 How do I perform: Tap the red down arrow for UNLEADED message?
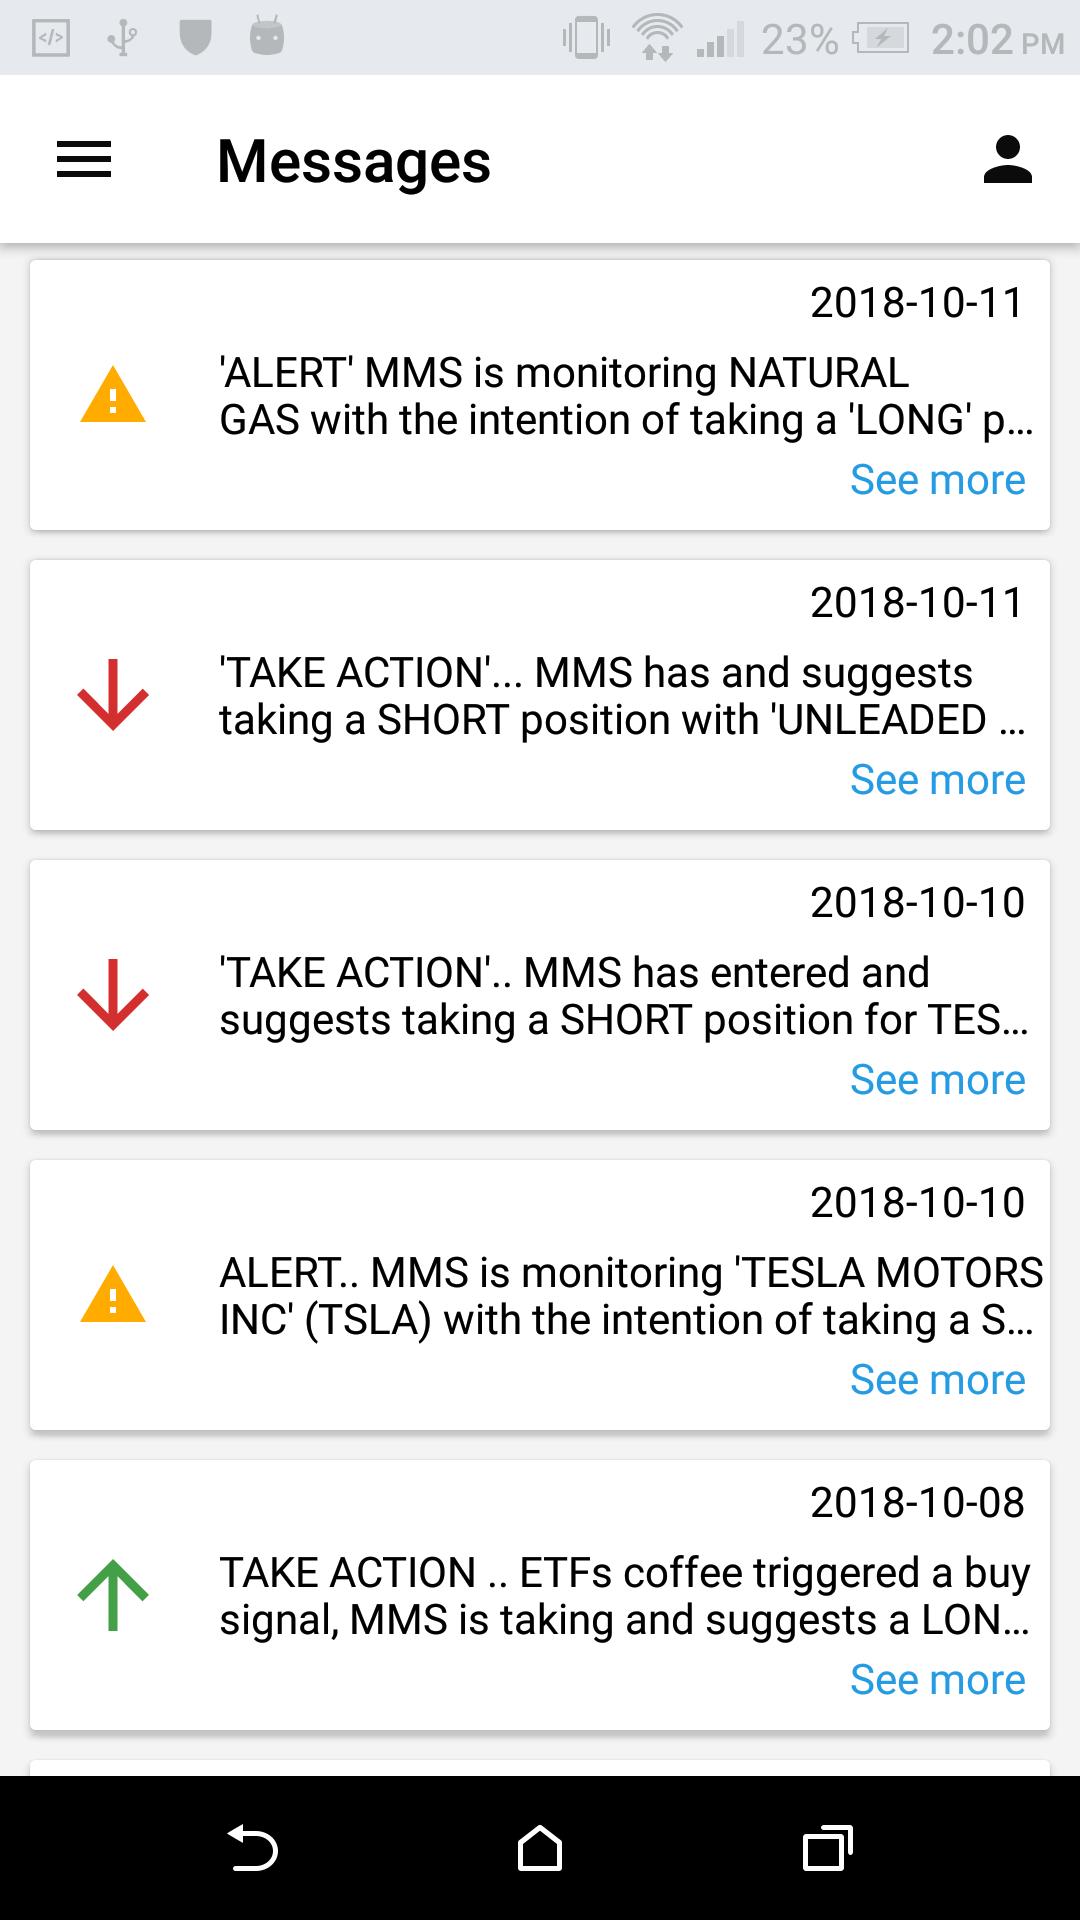pyautogui.click(x=113, y=694)
